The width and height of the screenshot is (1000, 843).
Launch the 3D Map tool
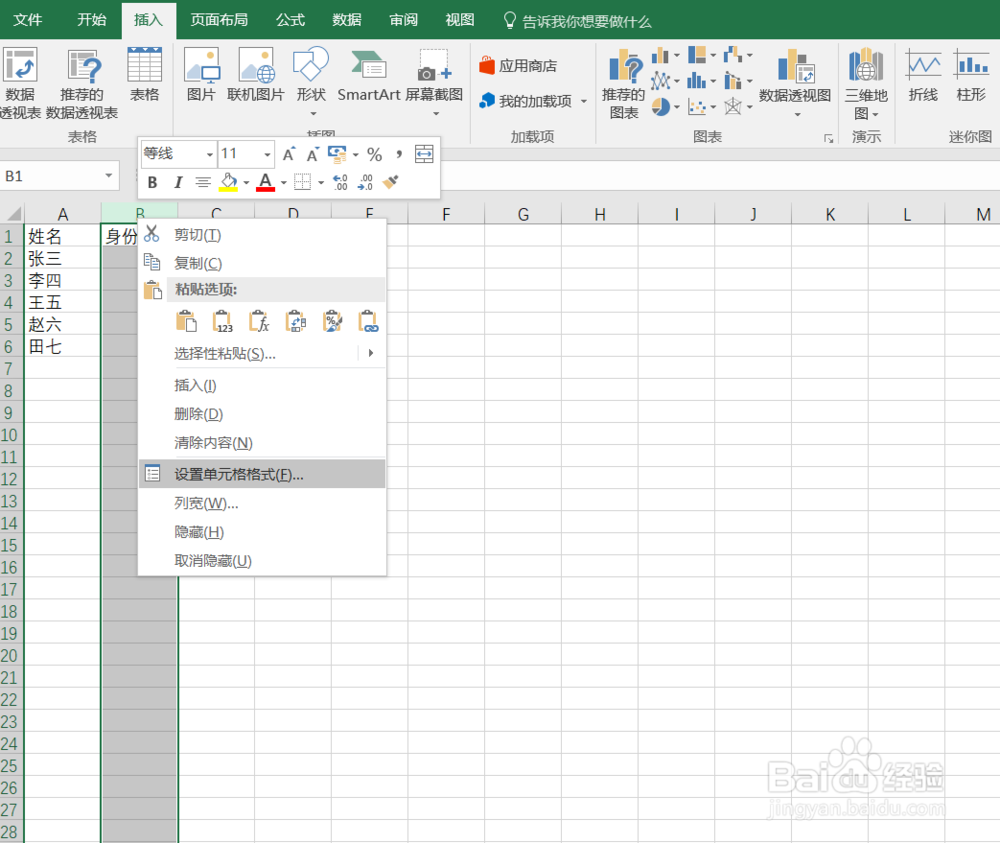click(866, 84)
